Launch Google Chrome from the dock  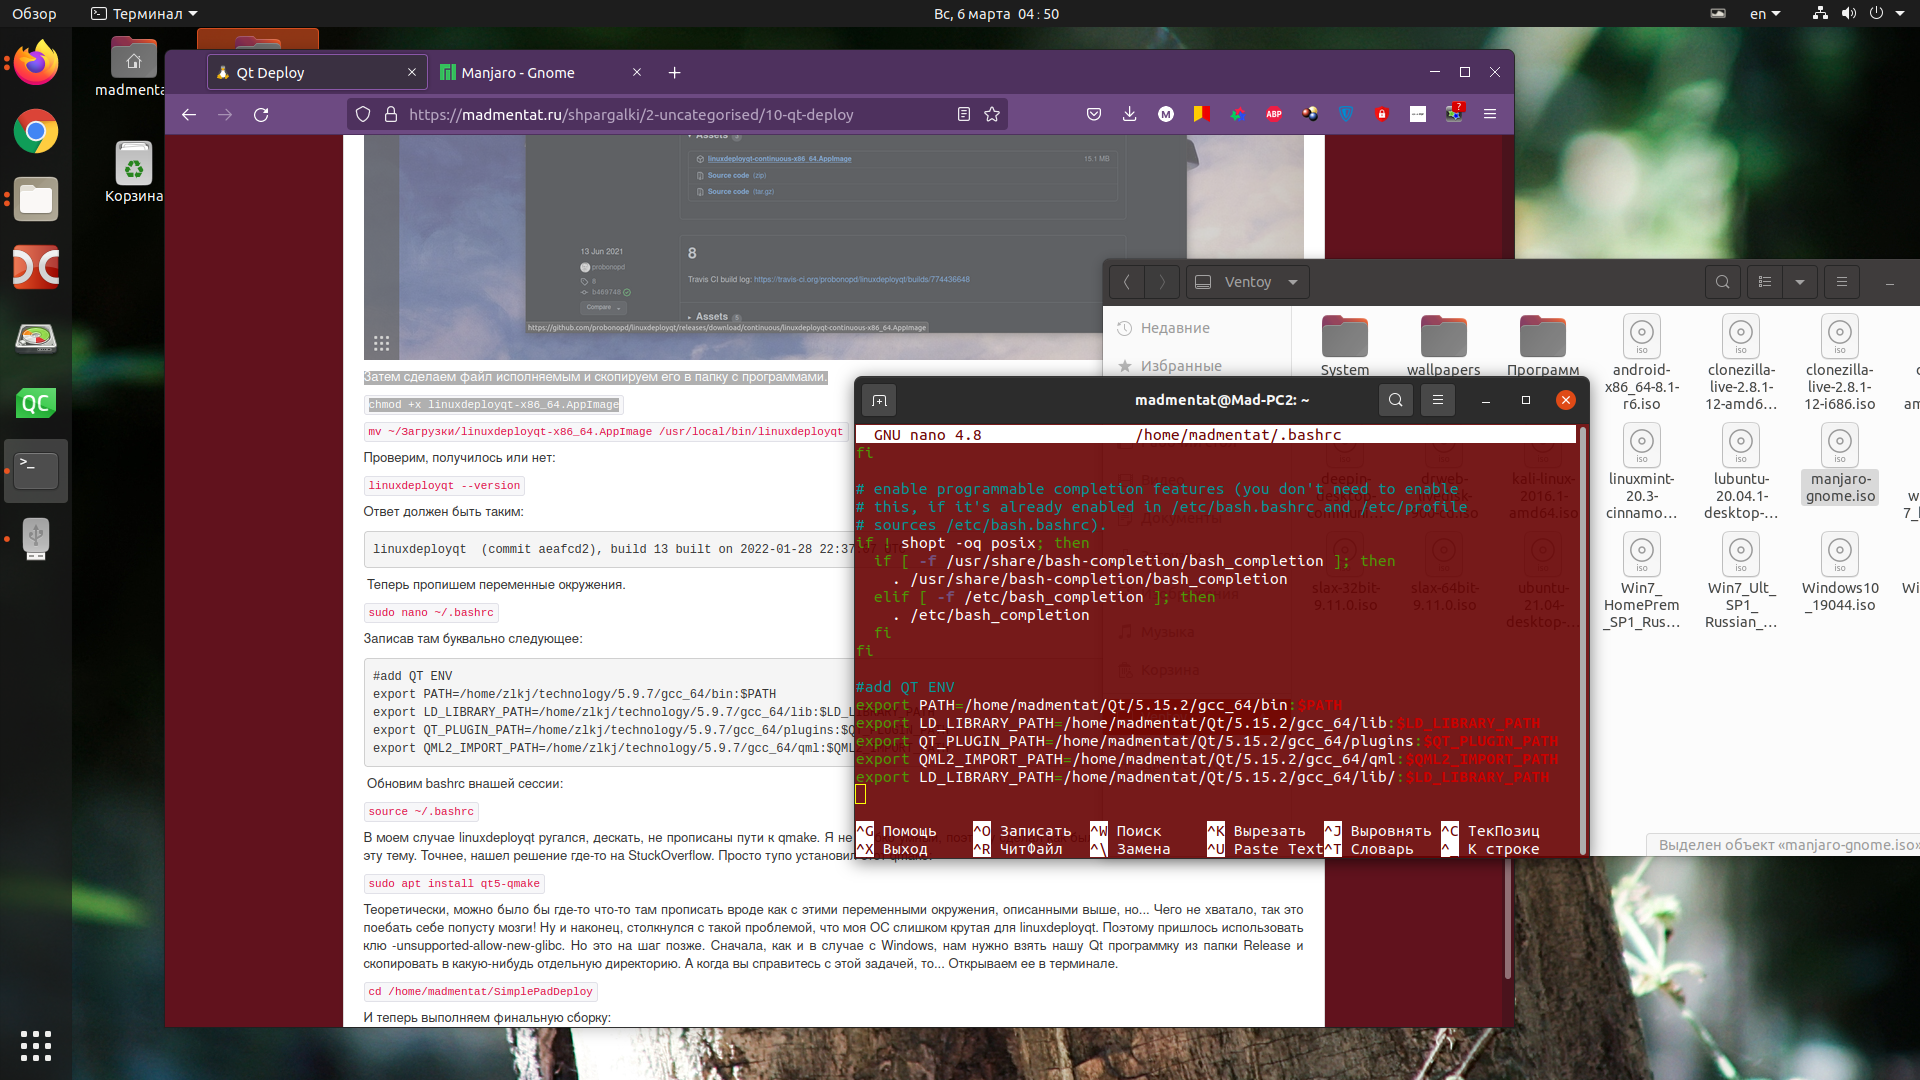(x=36, y=131)
